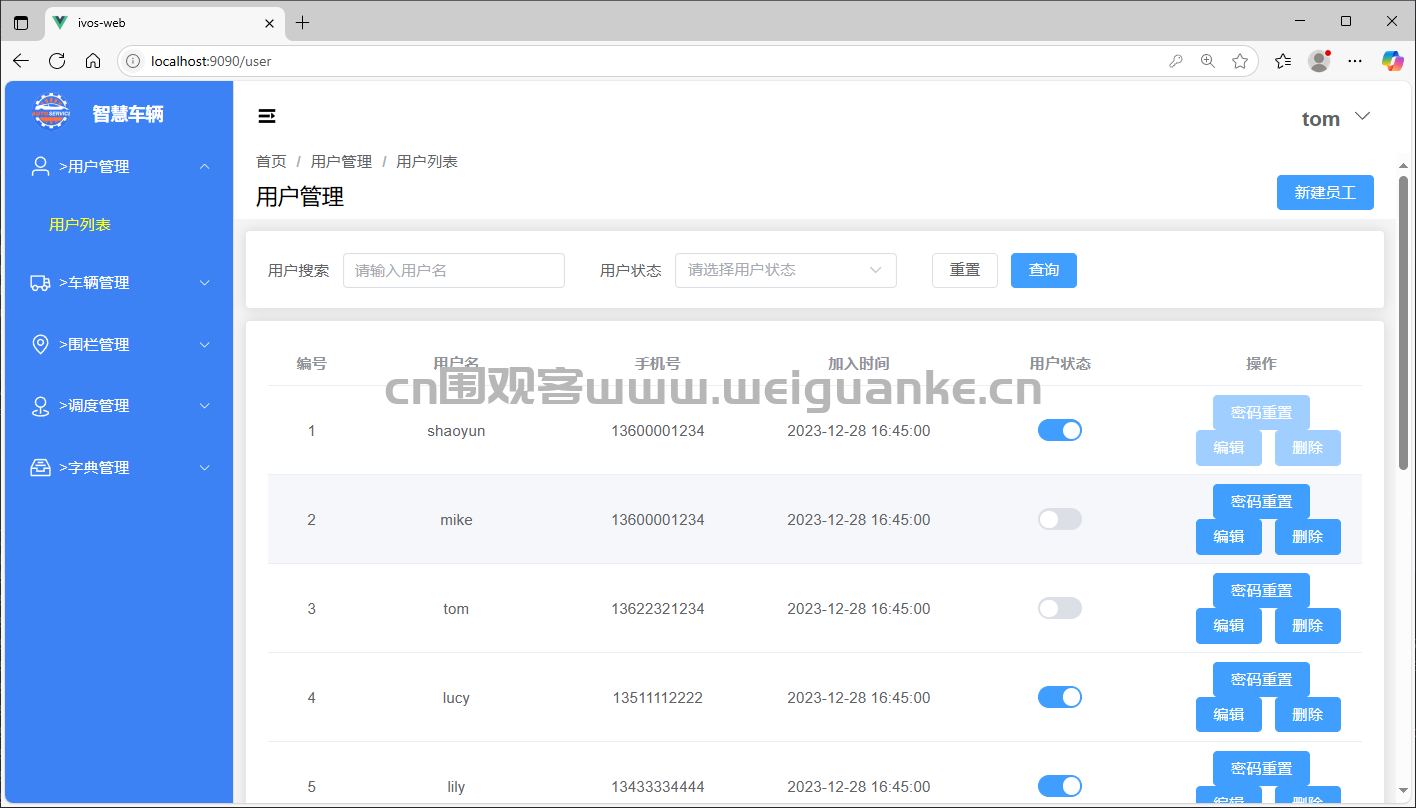
Task: Click the 重置 button
Action: pos(965,270)
